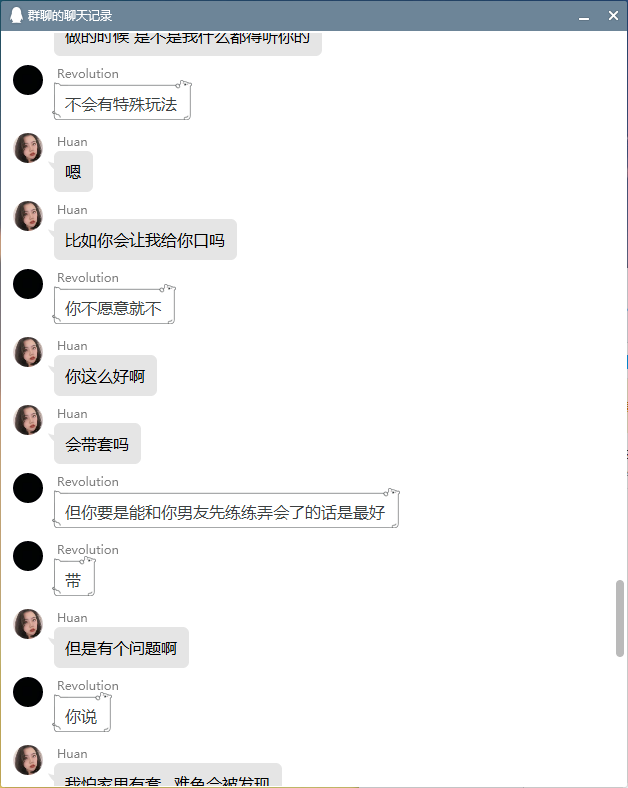Click Huan's avatar next to 嗯 message

[28, 148]
